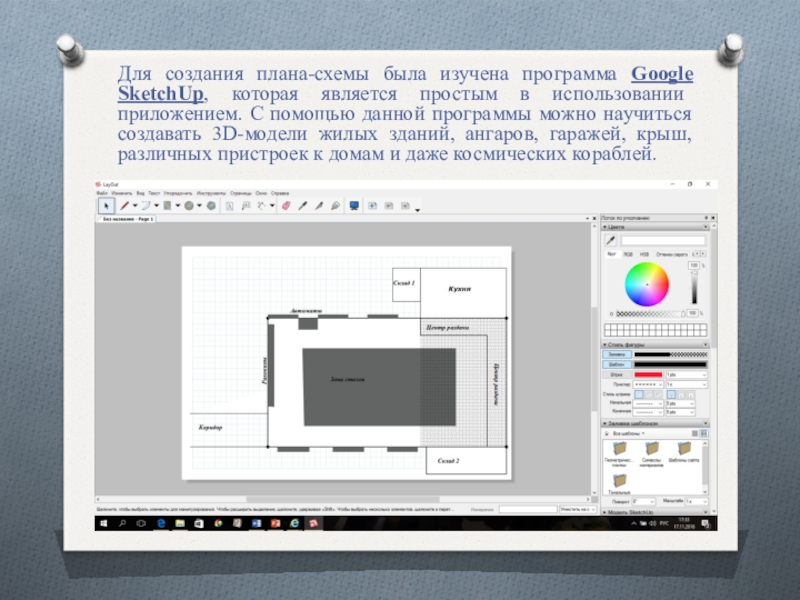Image resolution: width=800 pixels, height=600 pixels.
Task: Pick a color from the color wheel
Action: 646,286
